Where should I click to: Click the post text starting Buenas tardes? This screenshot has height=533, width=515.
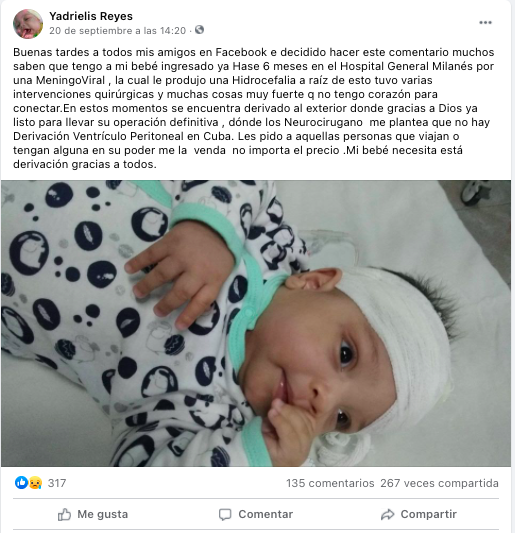254,108
